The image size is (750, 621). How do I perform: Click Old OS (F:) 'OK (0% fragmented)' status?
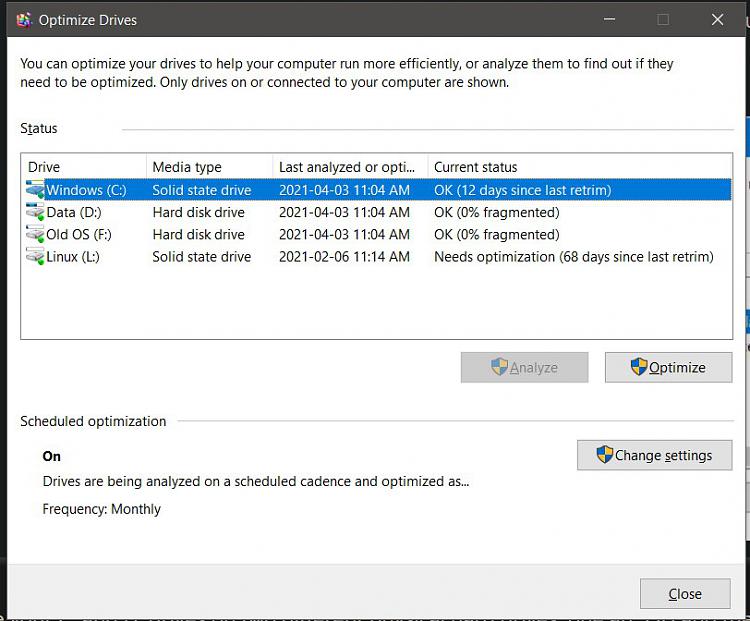click(x=496, y=234)
